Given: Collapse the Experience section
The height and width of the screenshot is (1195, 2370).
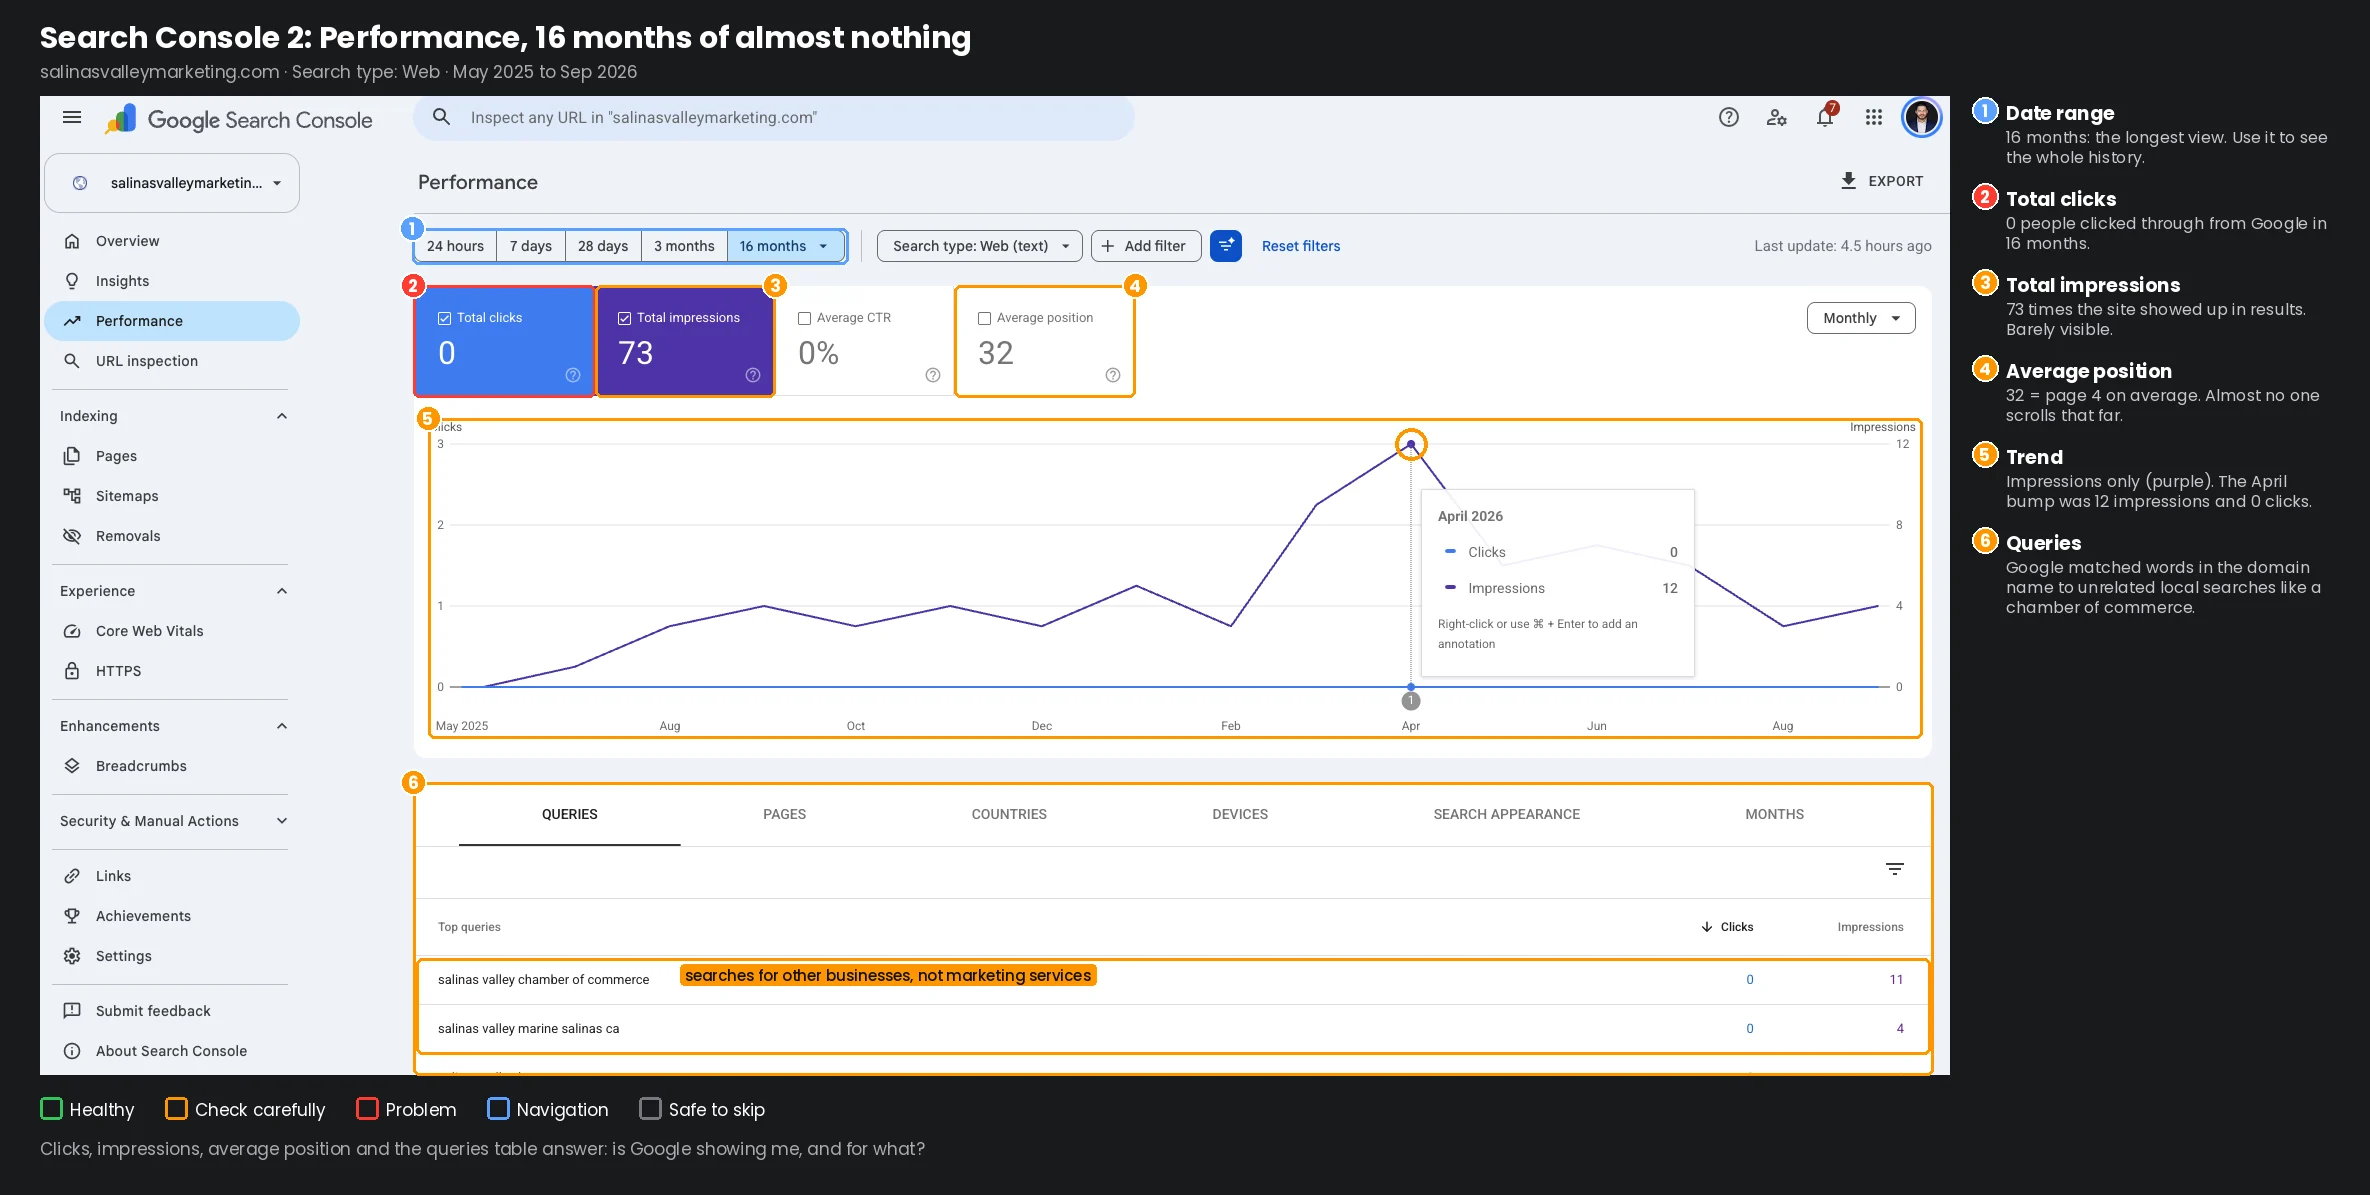Looking at the screenshot, I should click(x=282, y=591).
